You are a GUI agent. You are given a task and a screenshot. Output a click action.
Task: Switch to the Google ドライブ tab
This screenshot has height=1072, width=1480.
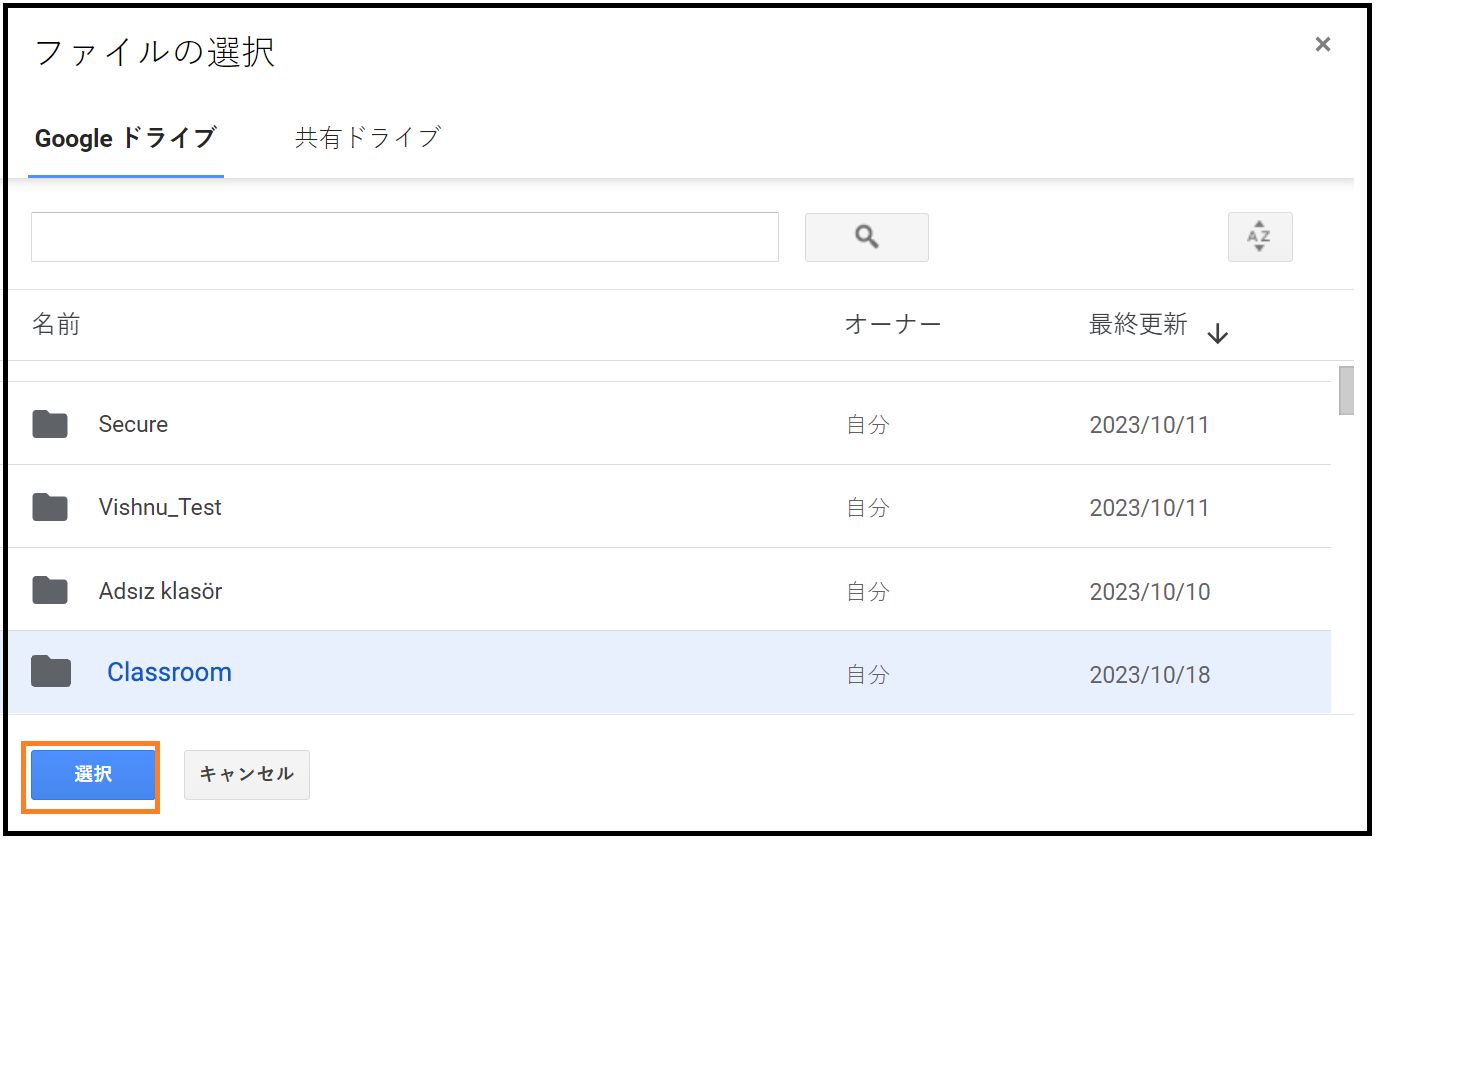click(x=126, y=138)
